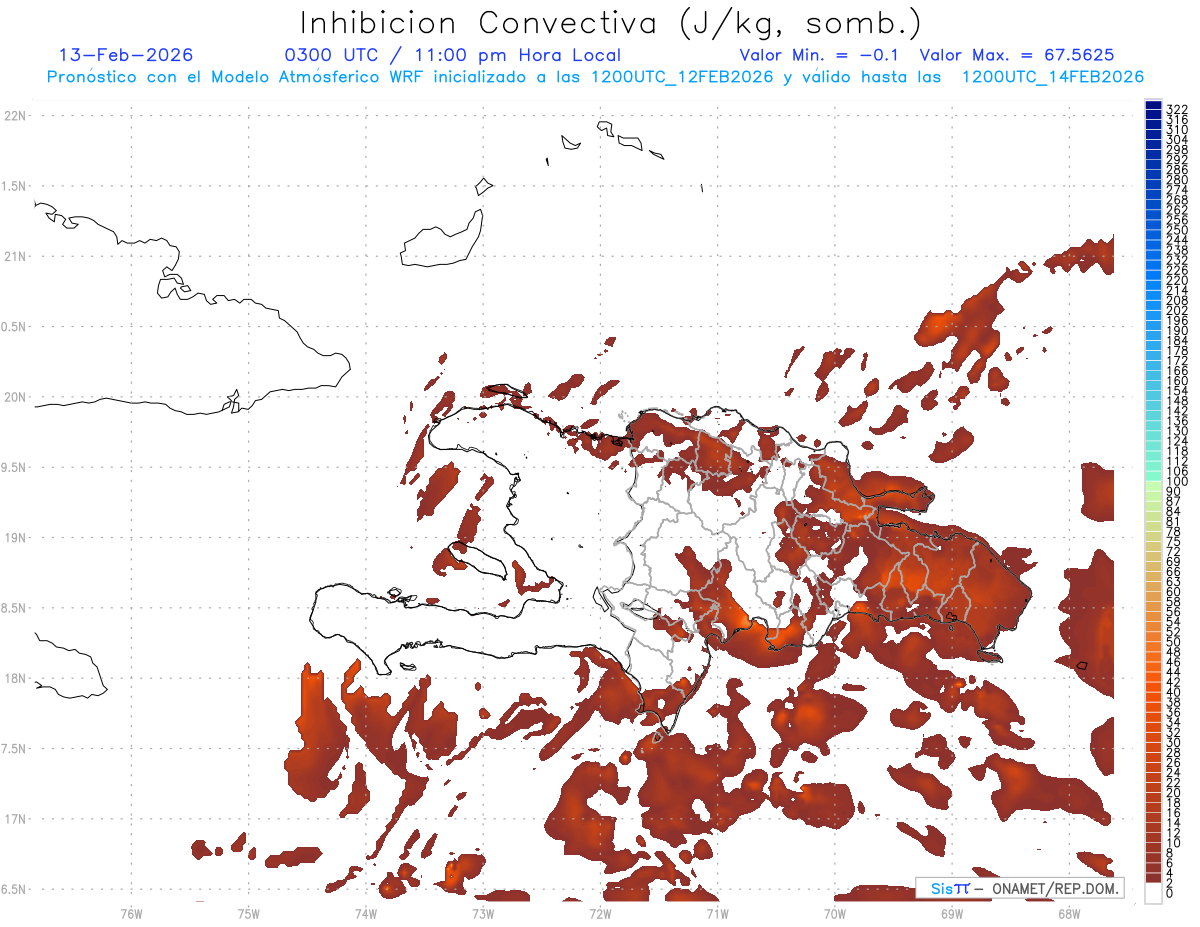Click the '20N' latitude label
Viewport: 1200px width, 927px height.
[x=16, y=397]
